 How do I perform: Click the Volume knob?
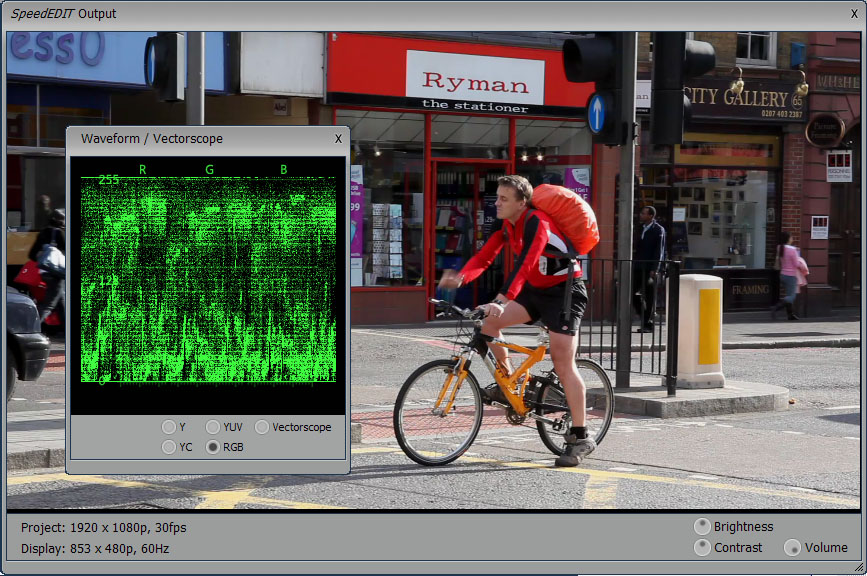click(x=792, y=548)
